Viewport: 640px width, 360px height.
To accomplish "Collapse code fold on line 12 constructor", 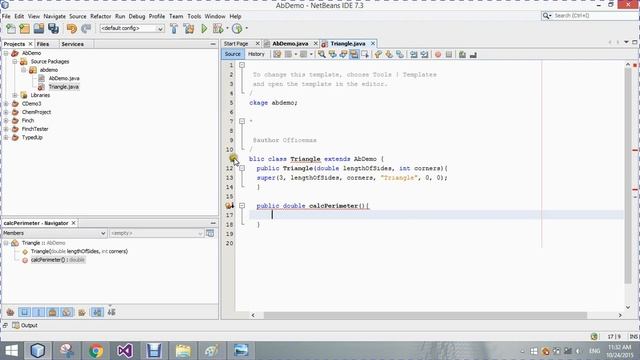I will pyautogui.click(x=242, y=168).
